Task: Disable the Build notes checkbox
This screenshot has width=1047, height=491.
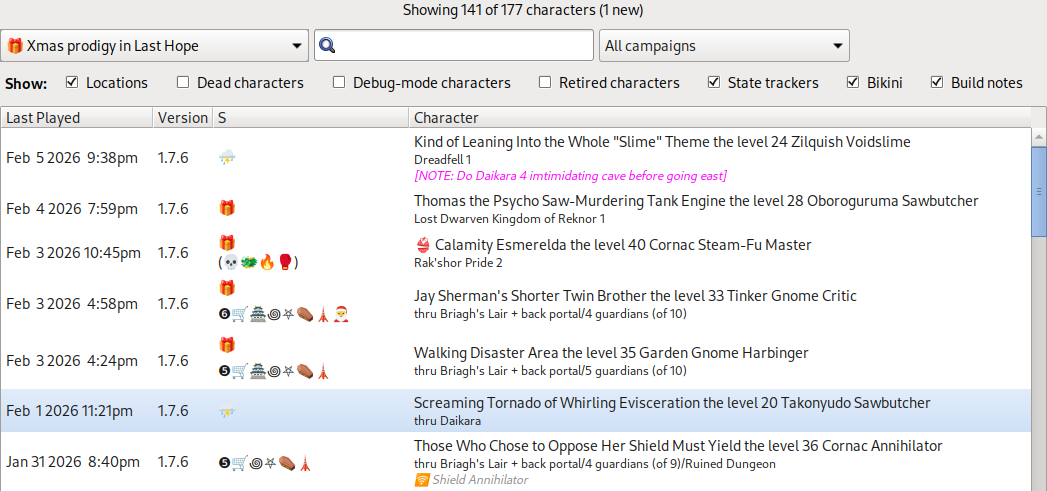Action: tap(937, 83)
